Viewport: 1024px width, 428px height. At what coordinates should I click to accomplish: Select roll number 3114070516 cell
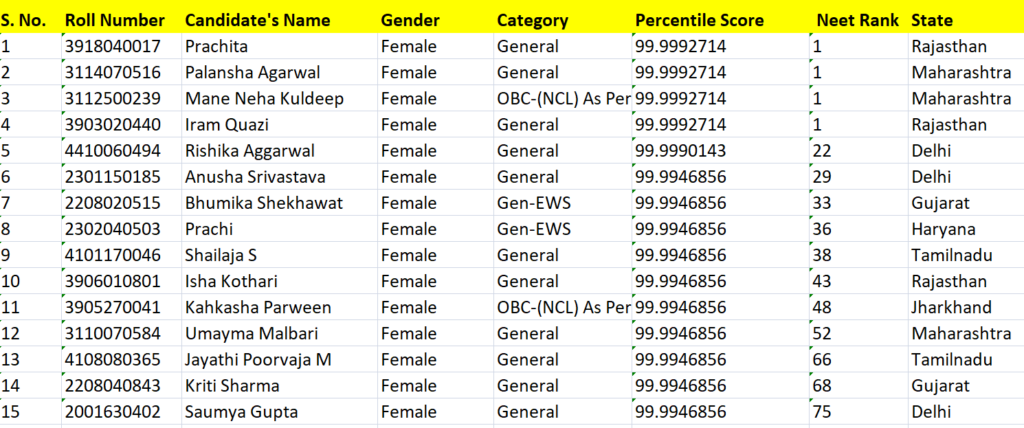click(x=121, y=73)
